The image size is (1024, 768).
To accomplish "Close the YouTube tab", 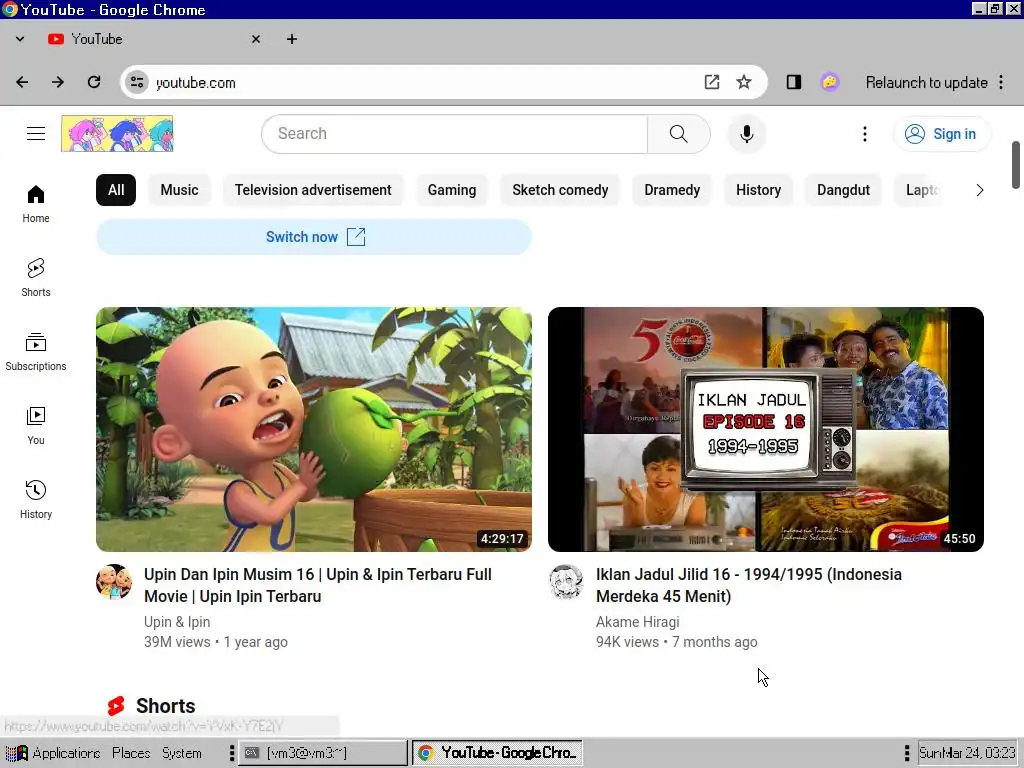I will coord(256,39).
